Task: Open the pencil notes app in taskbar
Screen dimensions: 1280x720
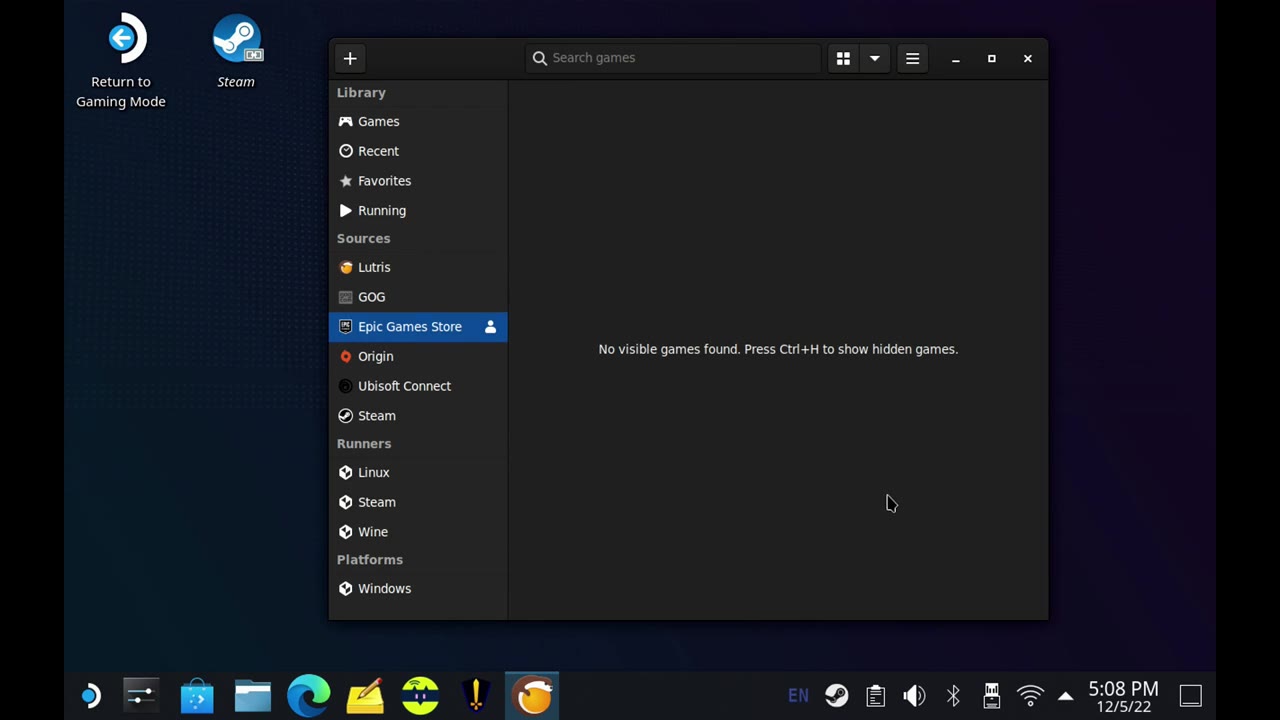Action: 365,695
